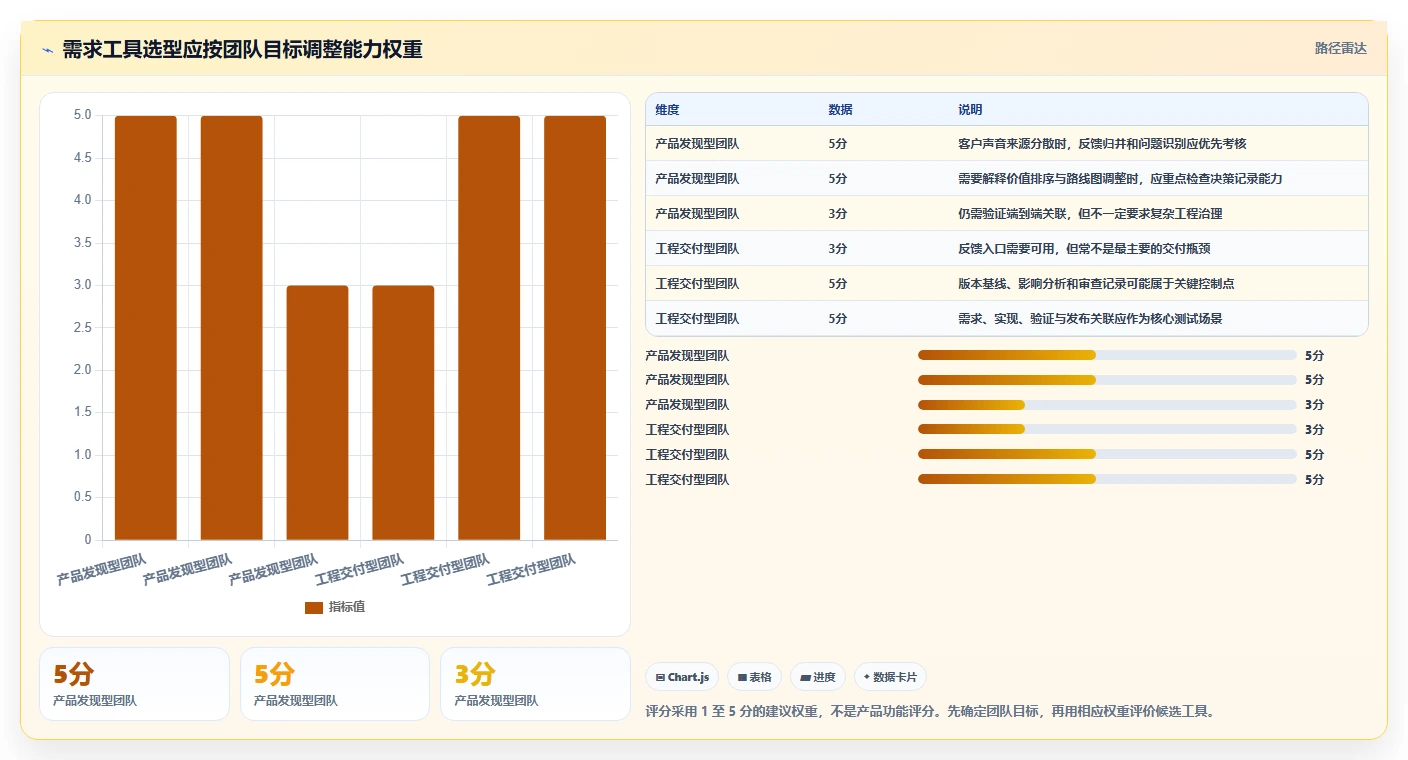Select row text 版本基线、影响分析和审查记录可能属于关键控制点
This screenshot has width=1408, height=760.
click(x=1096, y=284)
